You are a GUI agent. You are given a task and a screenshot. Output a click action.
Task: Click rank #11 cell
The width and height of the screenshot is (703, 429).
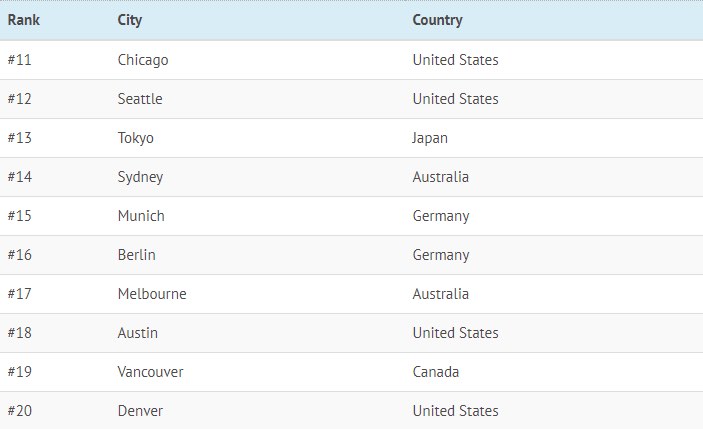pyautogui.click(x=20, y=60)
